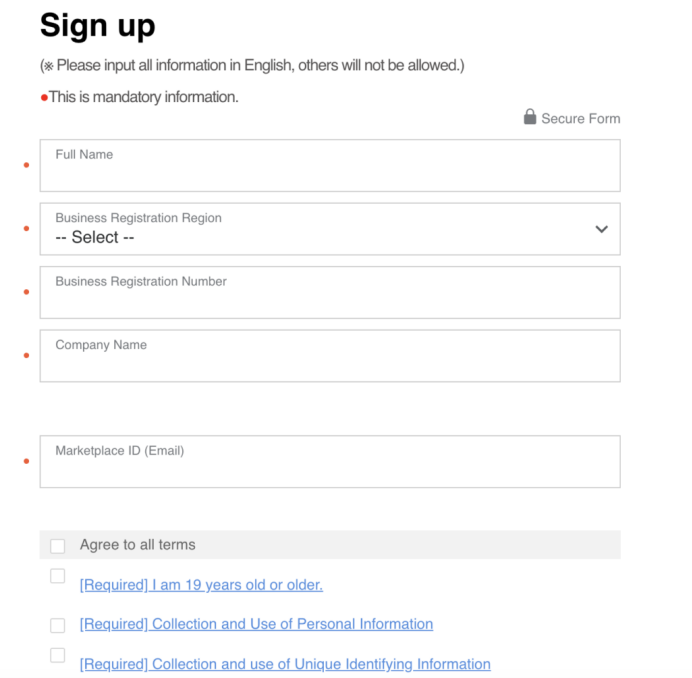Click into the Business Registration Number field
This screenshot has width=692, height=678.
click(330, 292)
